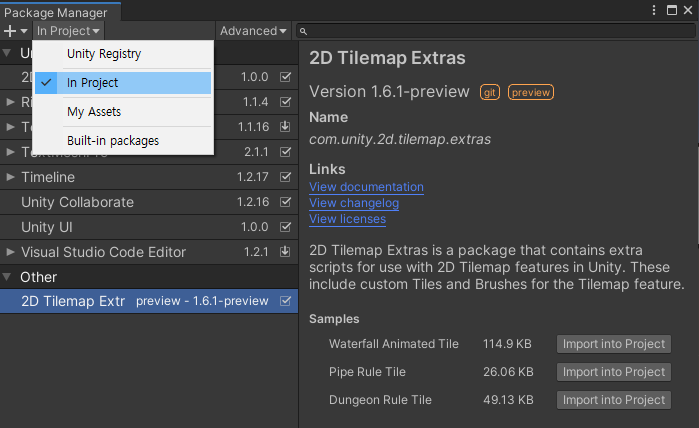
Task: Click the download icon for version 1.1.16
Action: pos(285,127)
